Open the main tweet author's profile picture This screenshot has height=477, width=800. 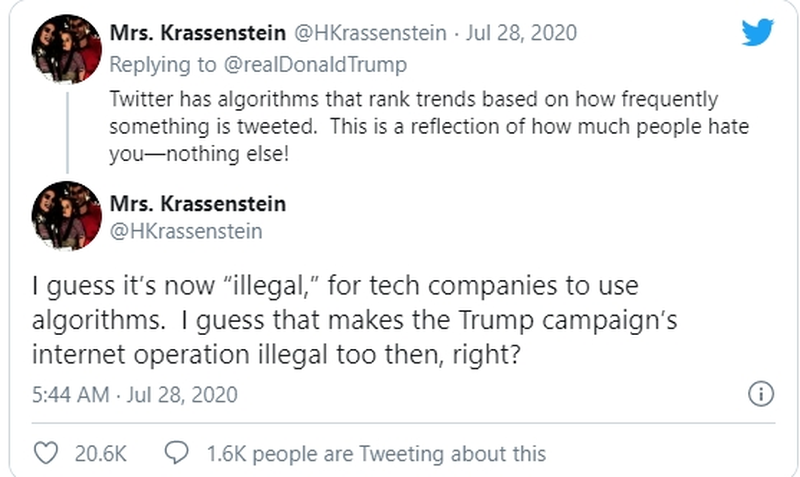pyautogui.click(x=67, y=215)
